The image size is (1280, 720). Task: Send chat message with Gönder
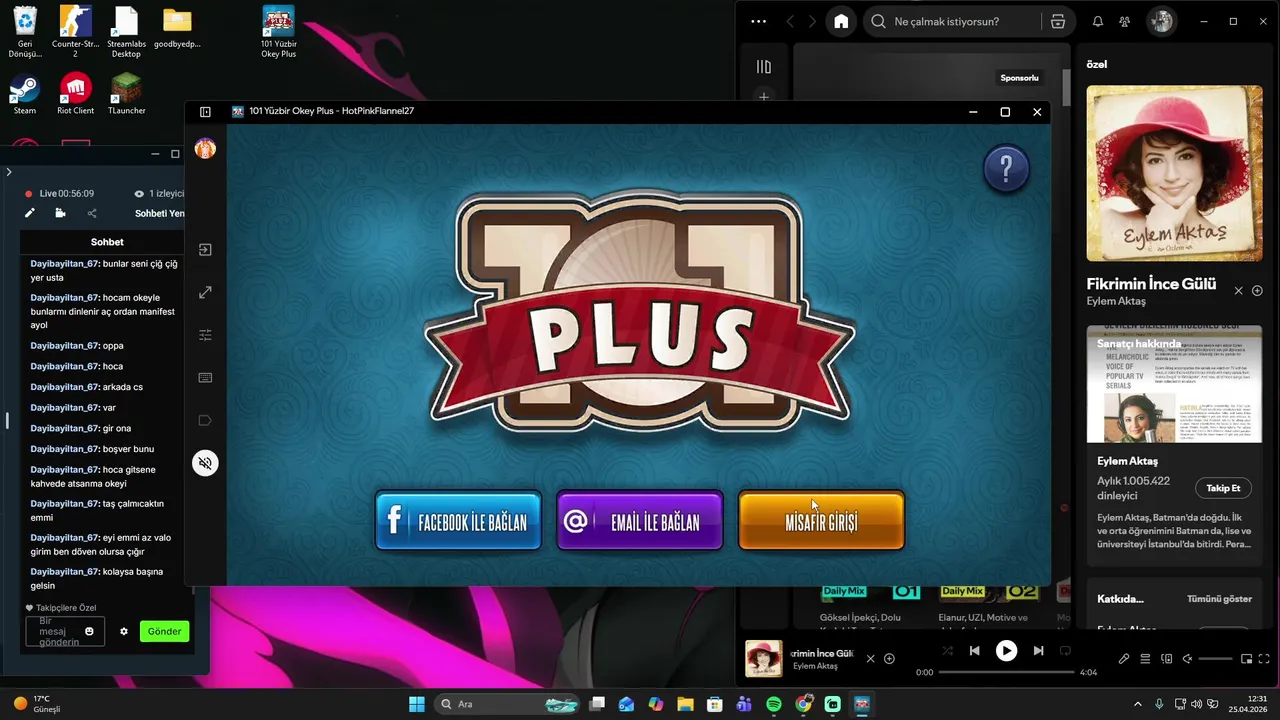(x=164, y=631)
